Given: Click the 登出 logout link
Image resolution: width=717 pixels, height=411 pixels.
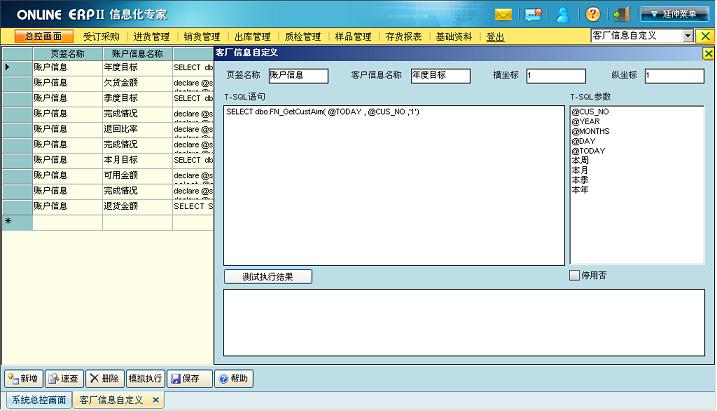Looking at the screenshot, I should [495, 36].
